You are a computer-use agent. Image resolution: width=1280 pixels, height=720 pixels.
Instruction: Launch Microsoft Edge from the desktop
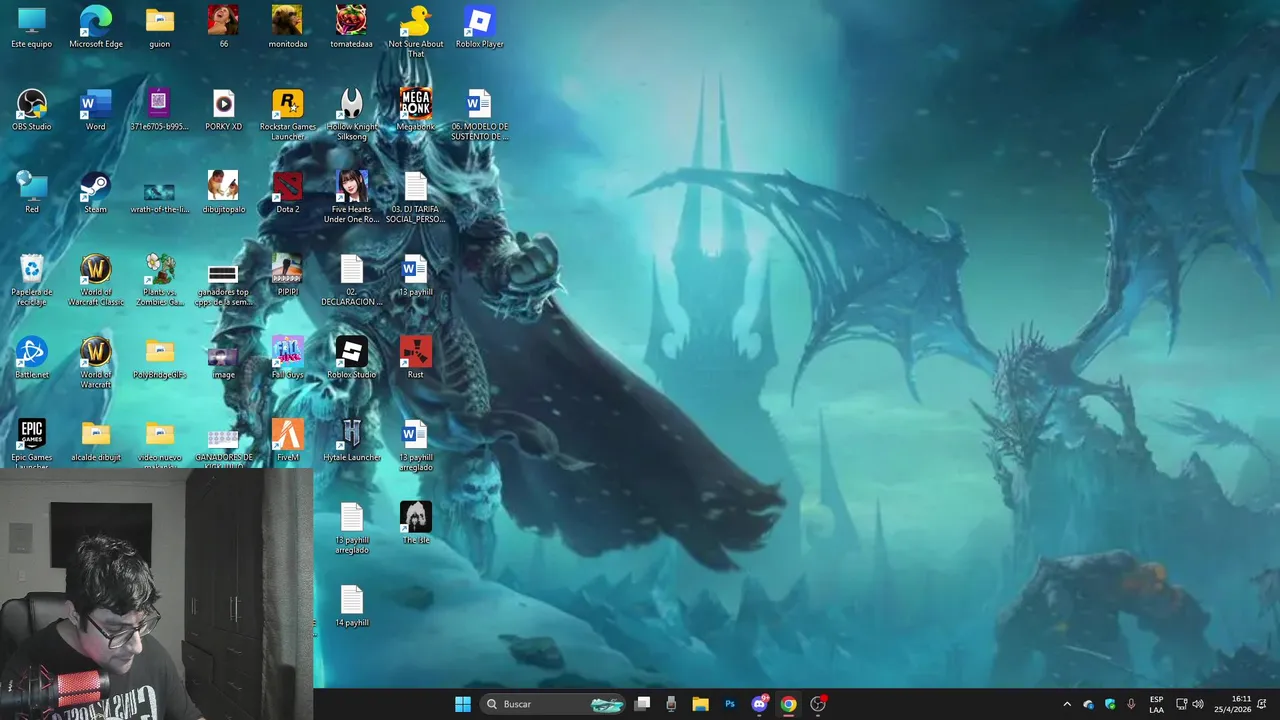(96, 27)
